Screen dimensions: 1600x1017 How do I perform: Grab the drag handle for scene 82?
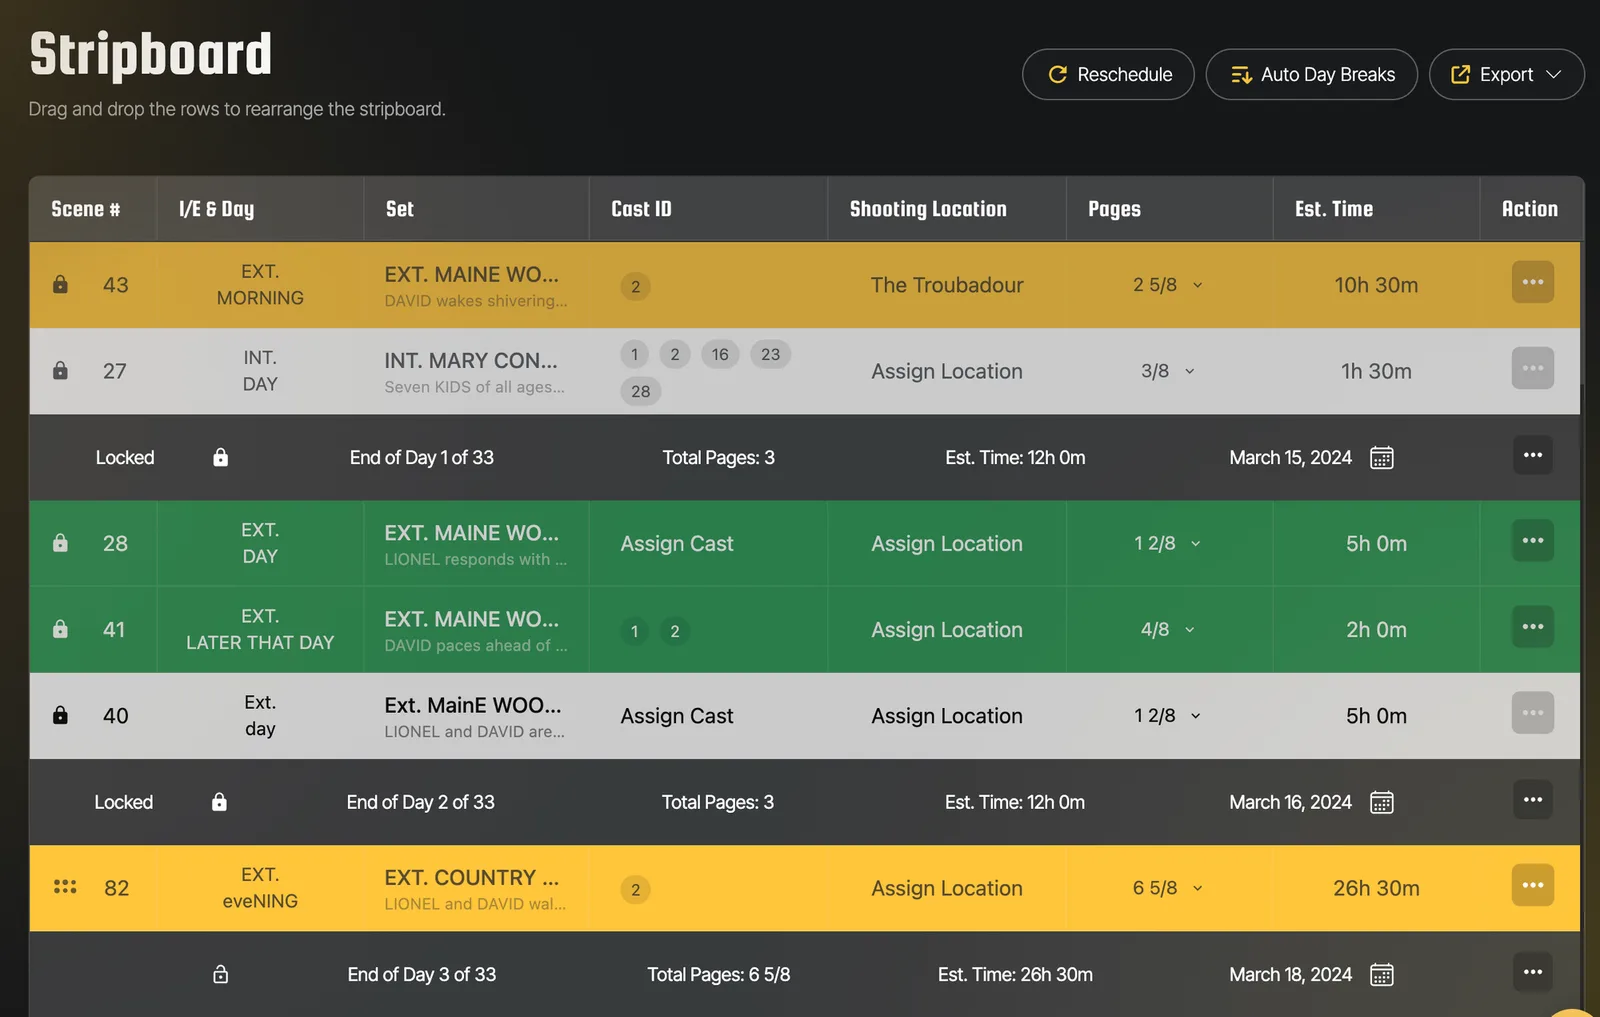click(65, 887)
